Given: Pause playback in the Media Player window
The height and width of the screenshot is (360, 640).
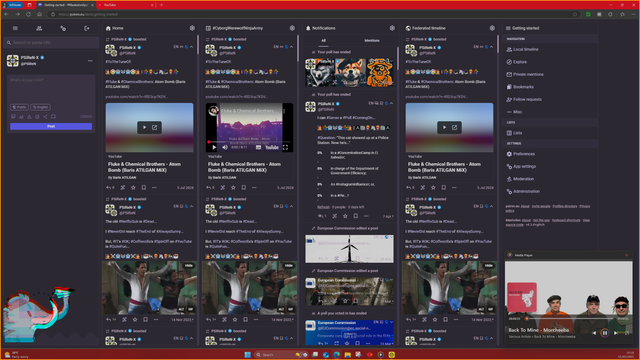Looking at the screenshot, I should pos(604,333).
